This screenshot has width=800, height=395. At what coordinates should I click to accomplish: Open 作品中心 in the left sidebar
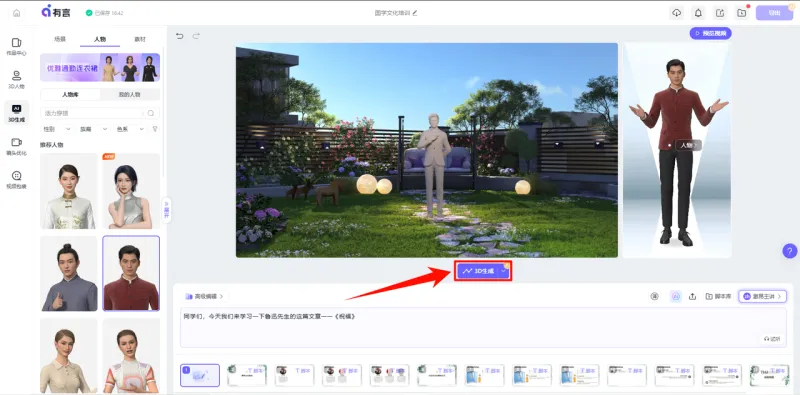coord(16,46)
